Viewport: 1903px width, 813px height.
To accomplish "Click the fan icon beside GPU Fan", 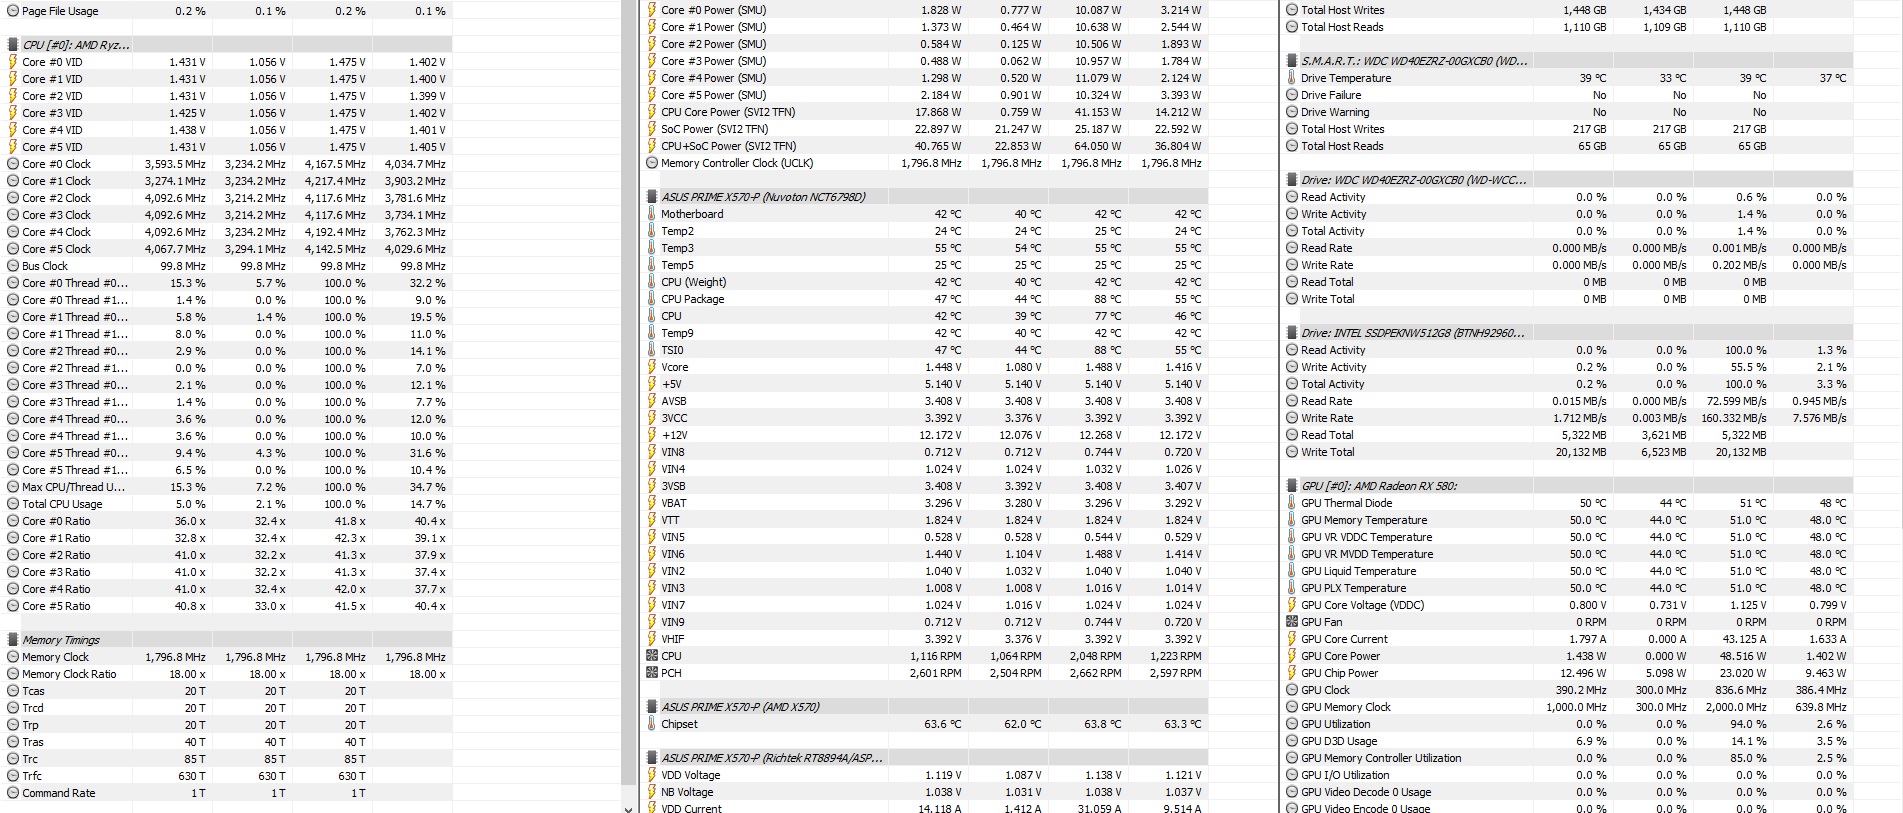I will pyautogui.click(x=1292, y=622).
